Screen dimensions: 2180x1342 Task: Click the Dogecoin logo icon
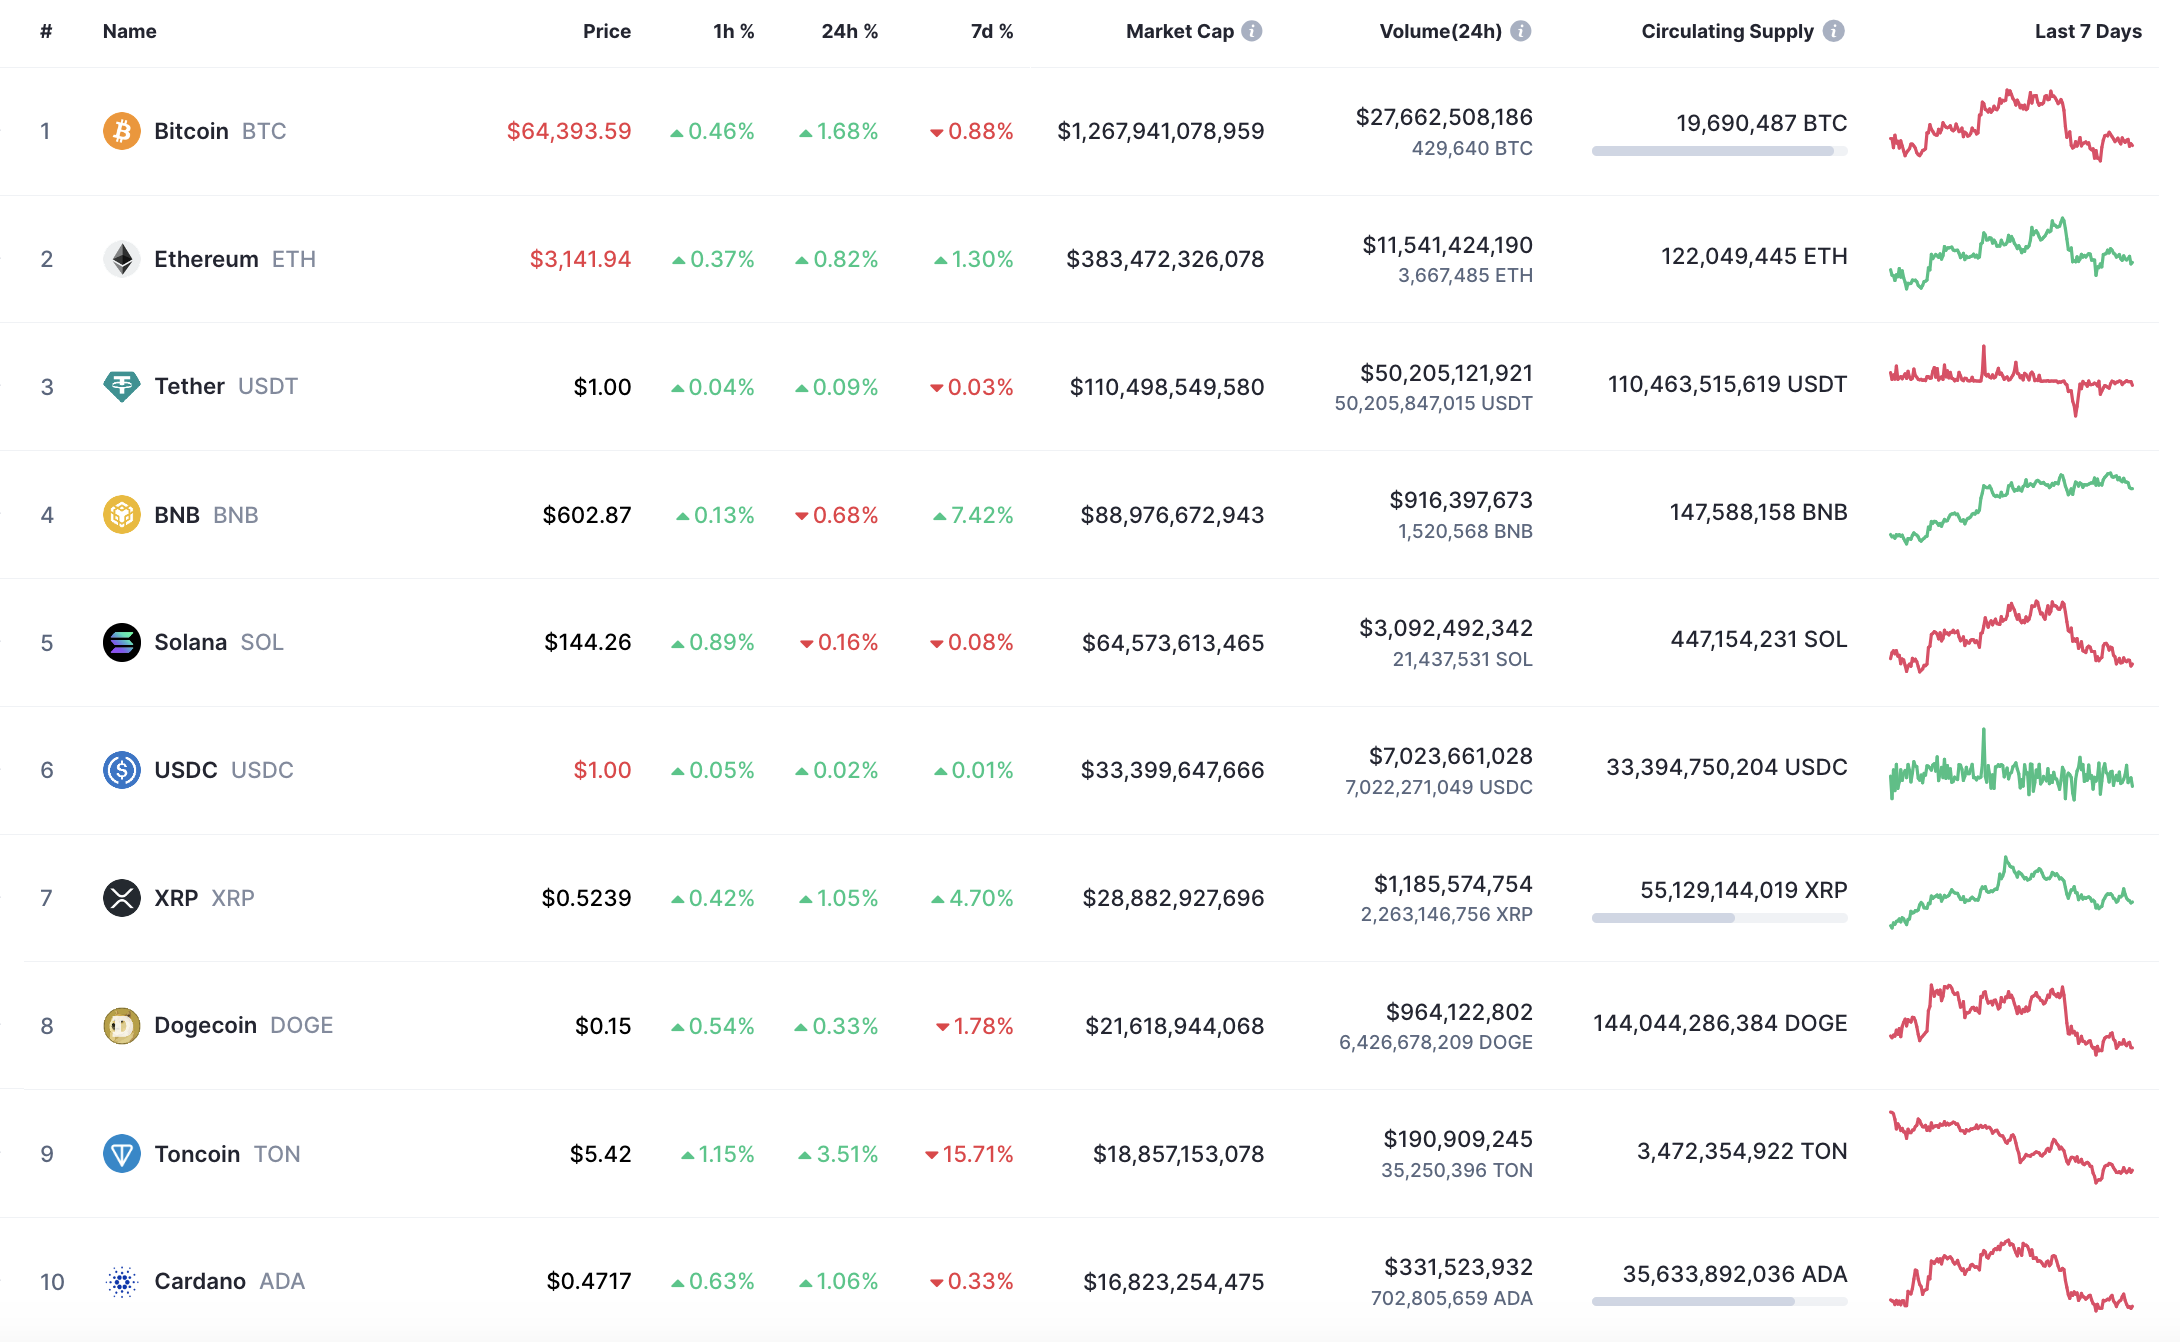click(121, 1026)
